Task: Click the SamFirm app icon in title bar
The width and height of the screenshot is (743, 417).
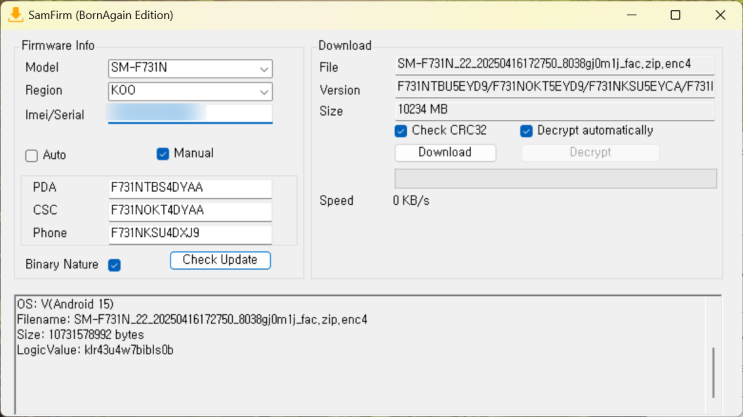Action: pyautogui.click(x=15, y=15)
